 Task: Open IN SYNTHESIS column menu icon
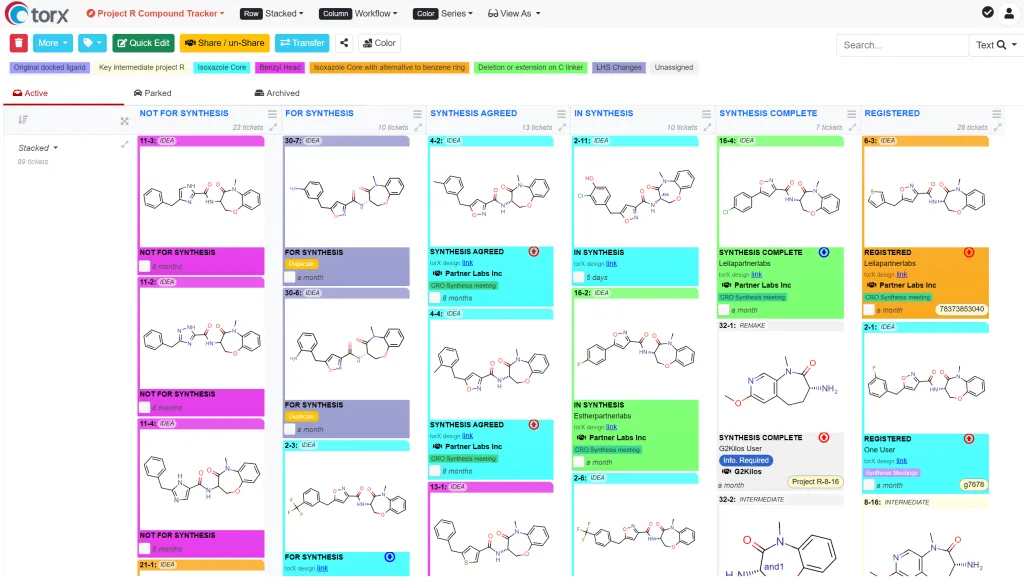tap(707, 114)
